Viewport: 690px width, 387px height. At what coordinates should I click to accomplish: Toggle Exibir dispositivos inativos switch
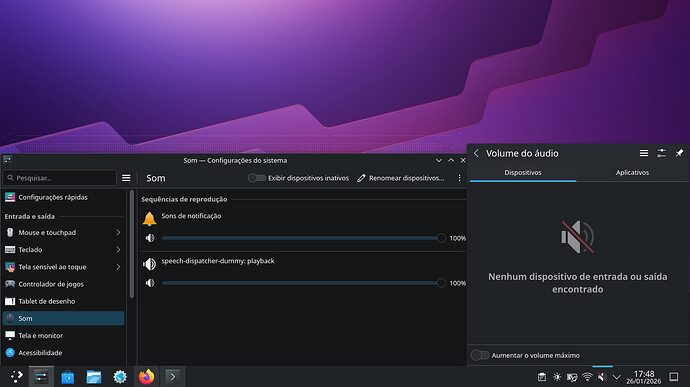[x=257, y=178]
